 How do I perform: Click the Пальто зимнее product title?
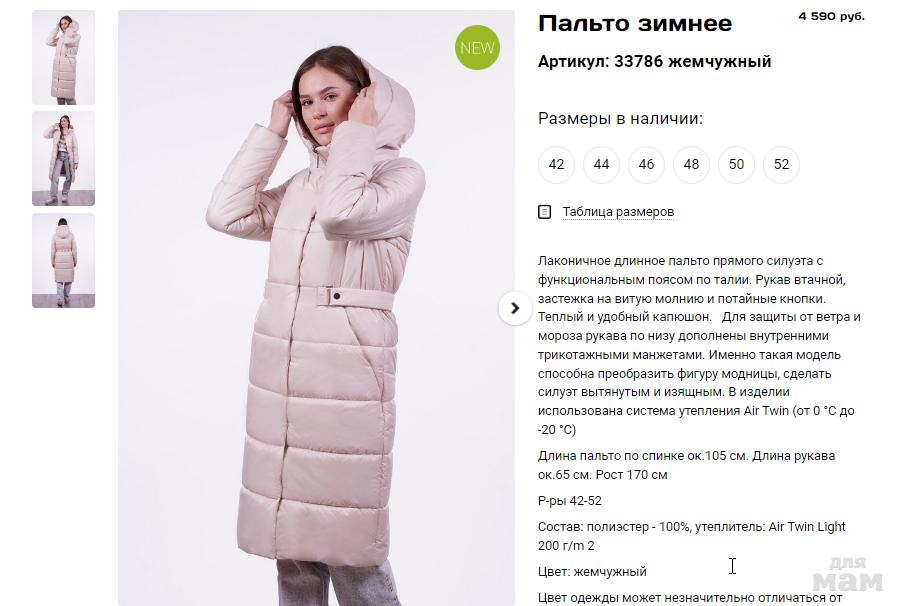click(635, 23)
